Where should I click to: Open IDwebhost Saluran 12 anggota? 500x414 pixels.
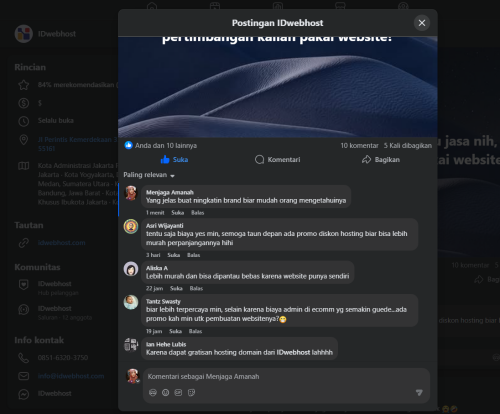click(65, 313)
